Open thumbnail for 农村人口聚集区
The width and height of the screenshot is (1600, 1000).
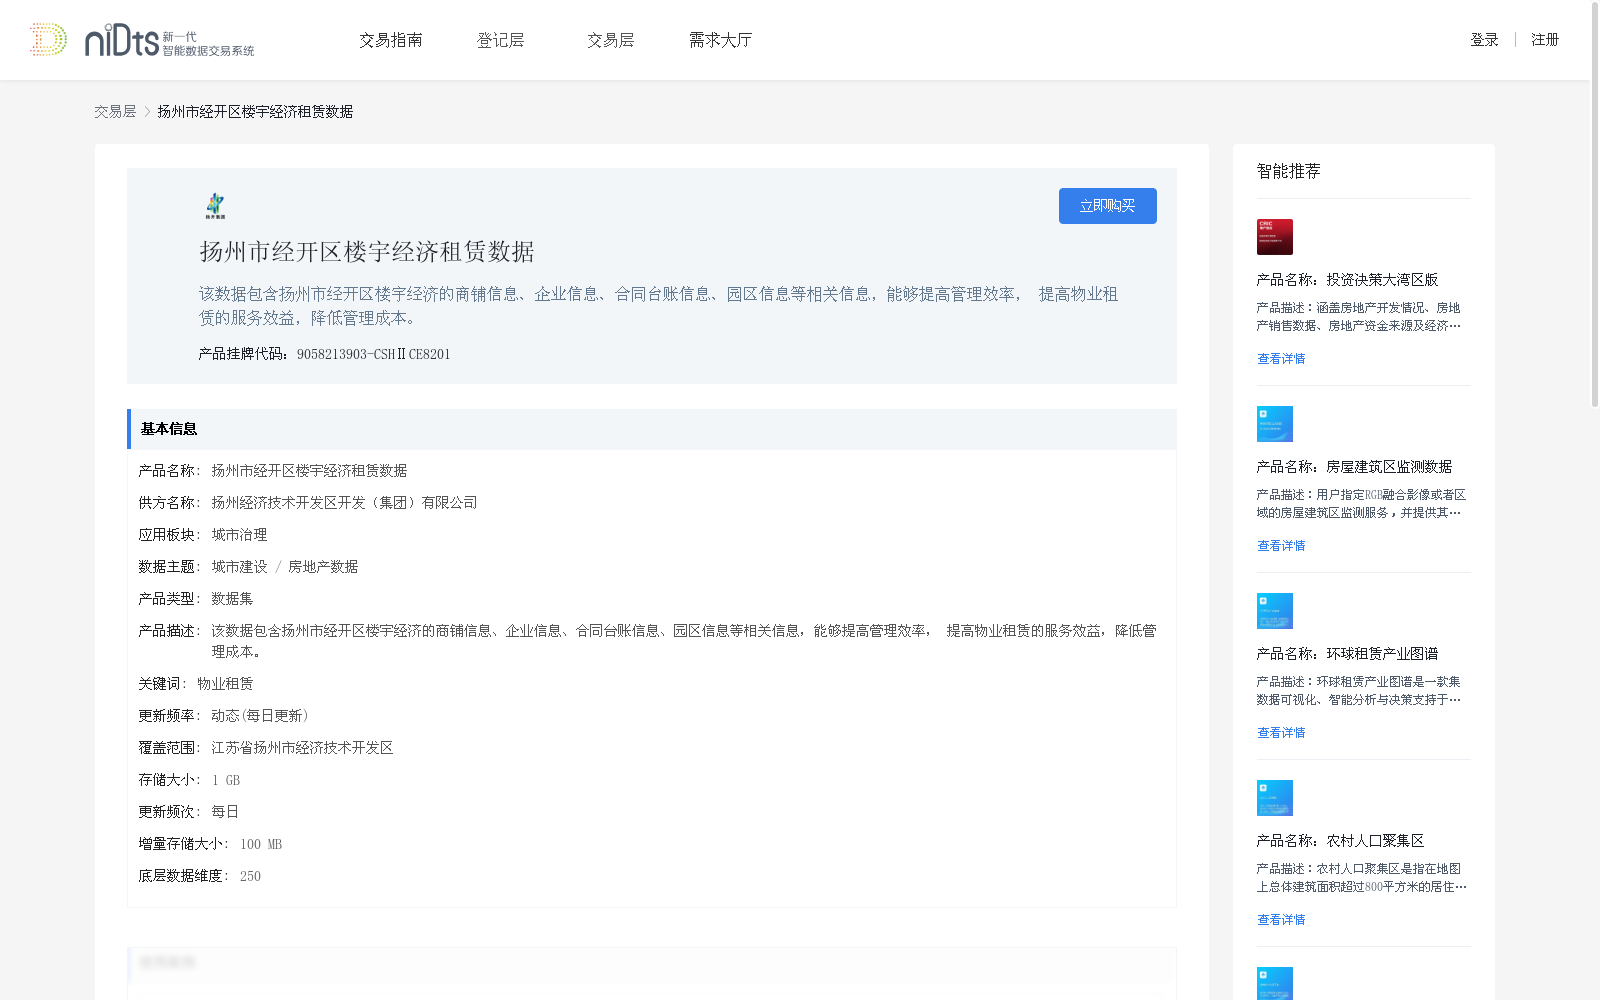[1275, 798]
